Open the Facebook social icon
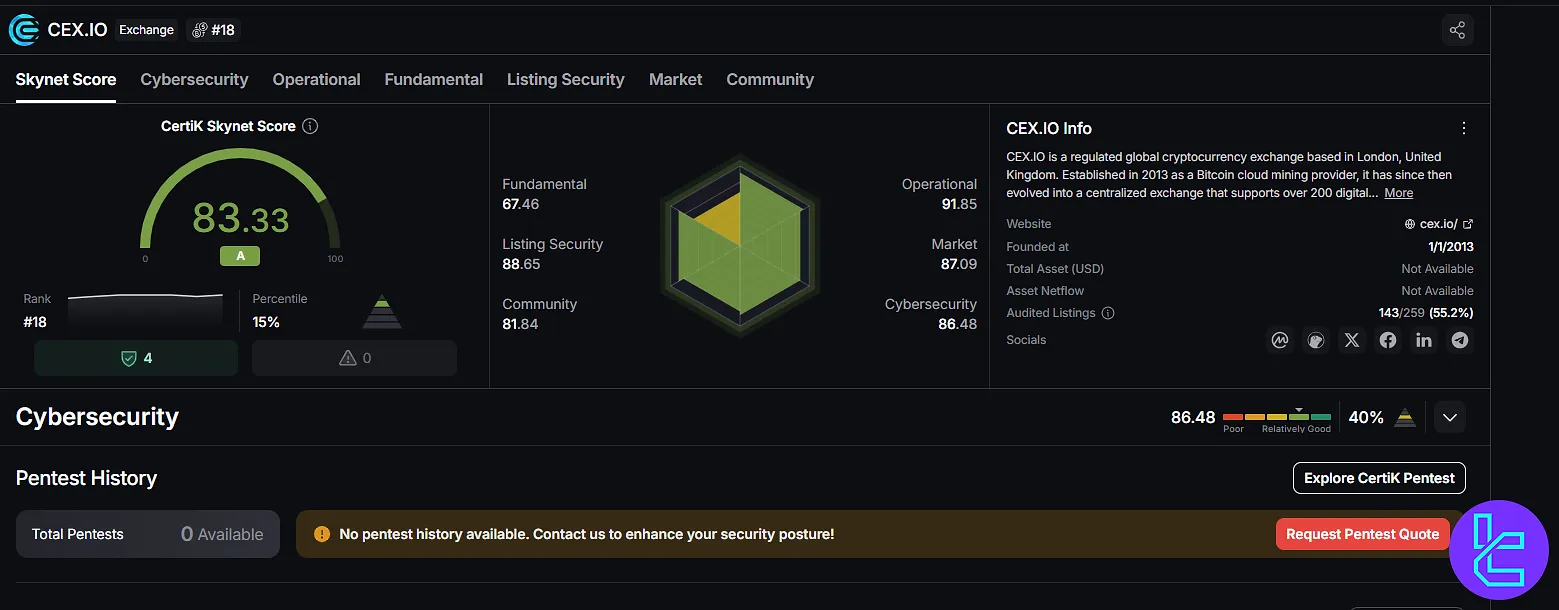 tap(1388, 340)
